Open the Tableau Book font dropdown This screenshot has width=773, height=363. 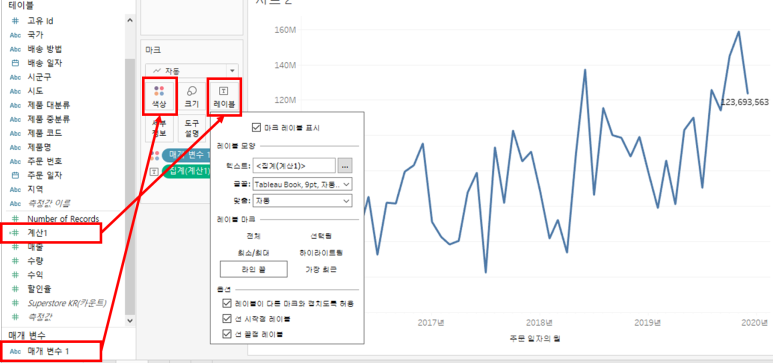pyautogui.click(x=302, y=184)
